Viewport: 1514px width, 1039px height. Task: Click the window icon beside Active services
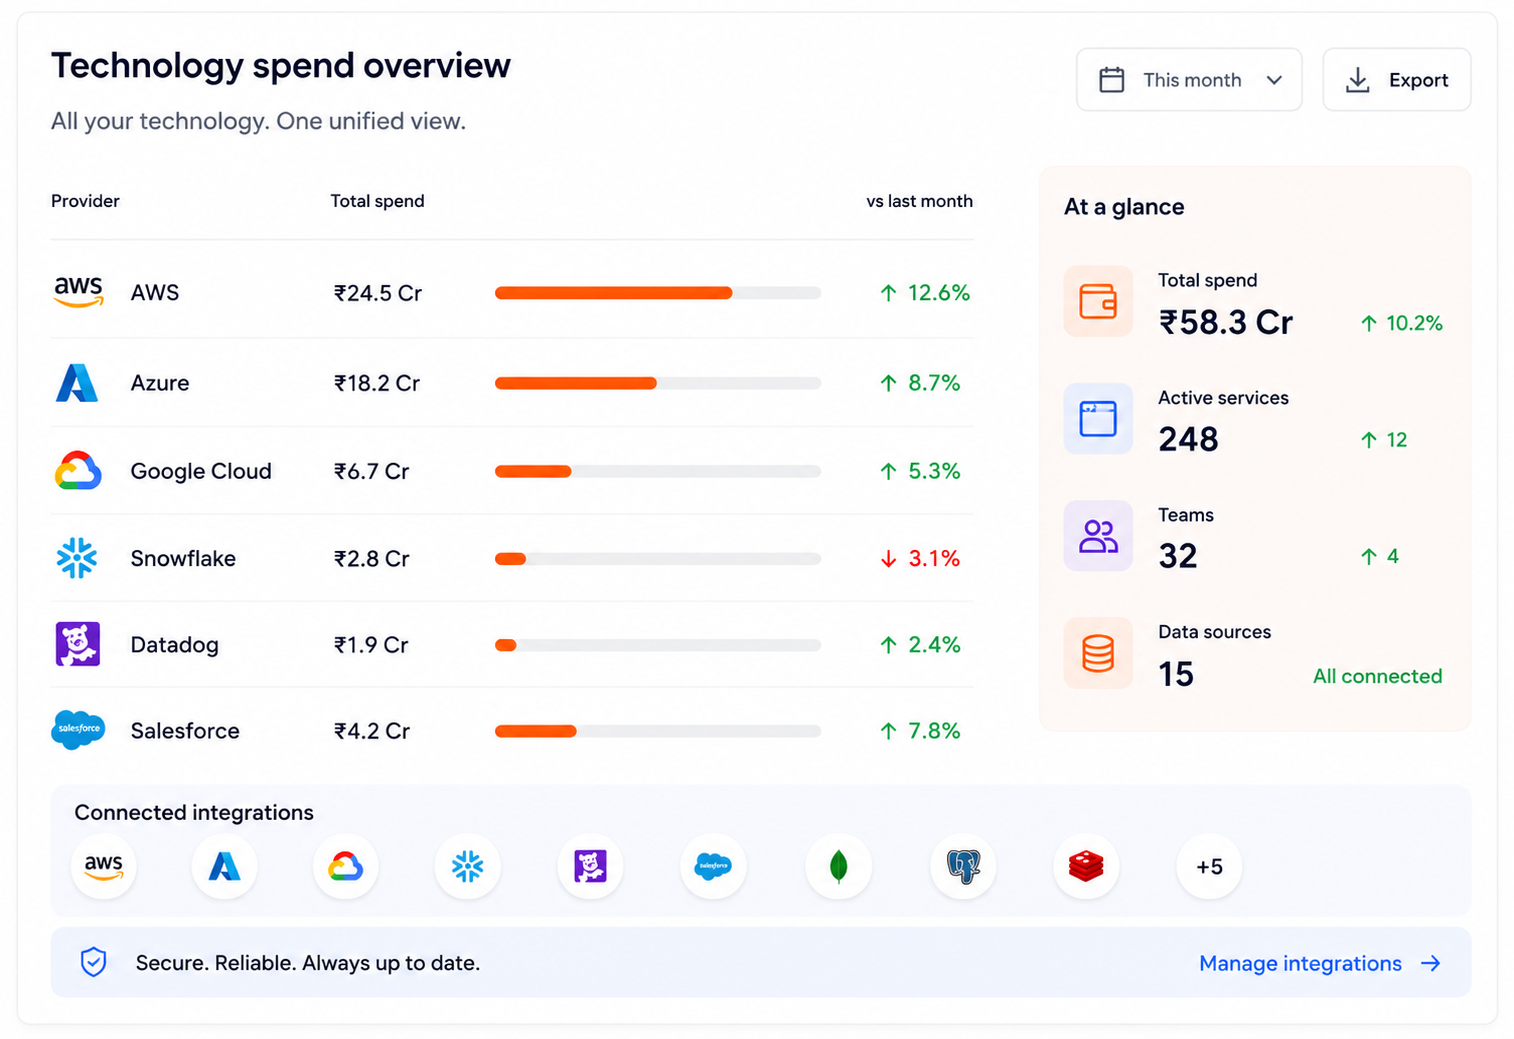tap(1098, 418)
